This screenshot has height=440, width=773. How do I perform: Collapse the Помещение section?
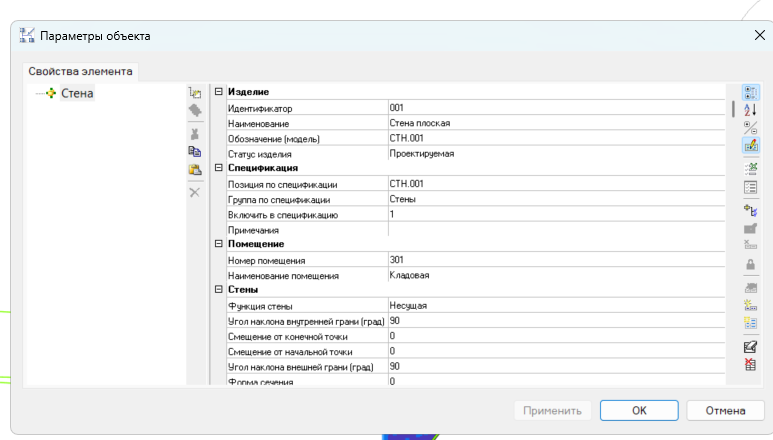218,244
